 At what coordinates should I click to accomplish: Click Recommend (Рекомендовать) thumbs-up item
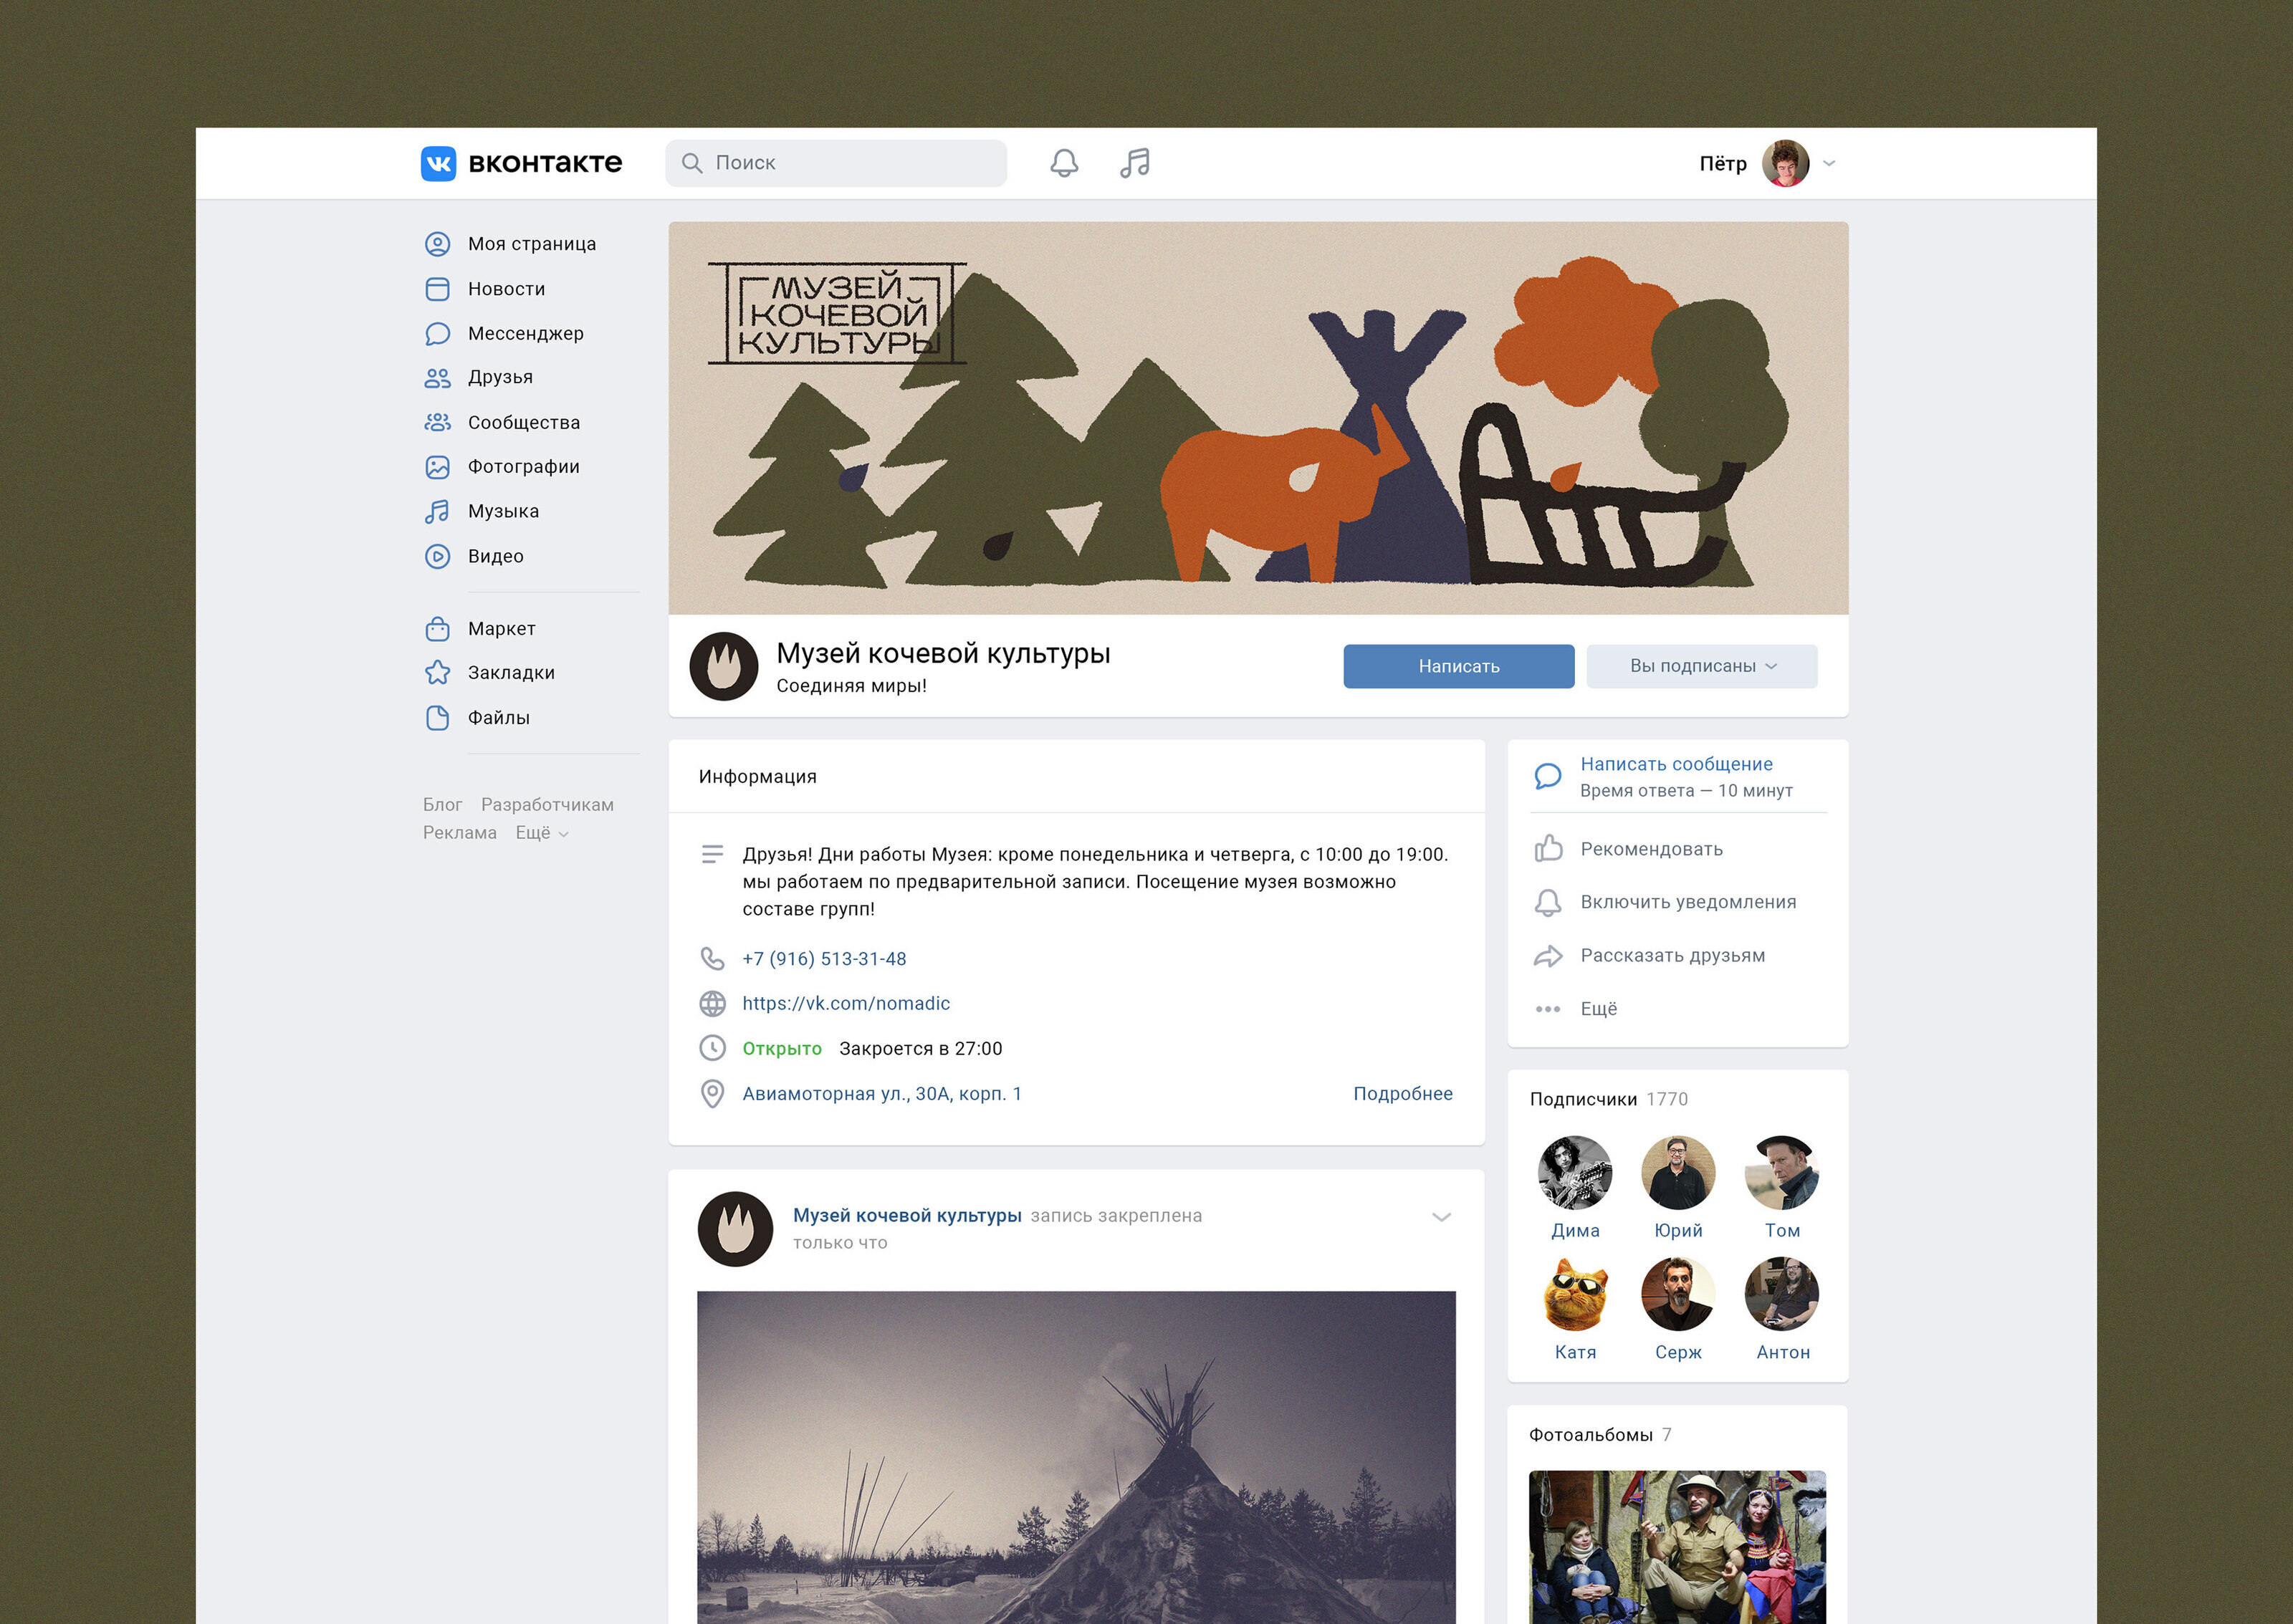click(x=1650, y=849)
